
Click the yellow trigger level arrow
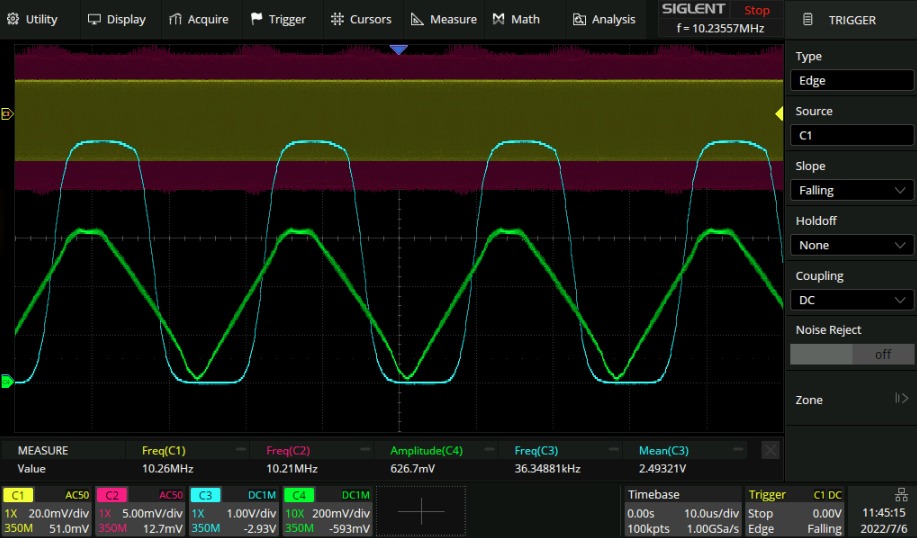point(779,115)
